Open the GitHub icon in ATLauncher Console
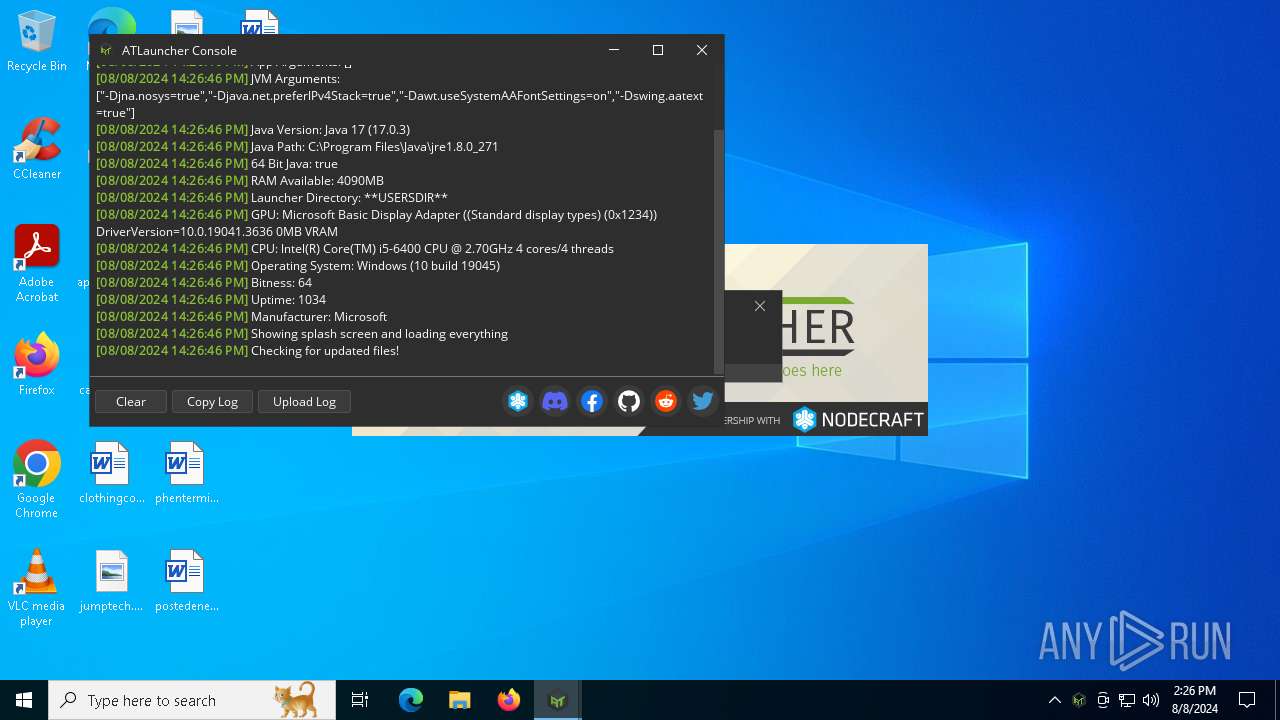 [629, 401]
